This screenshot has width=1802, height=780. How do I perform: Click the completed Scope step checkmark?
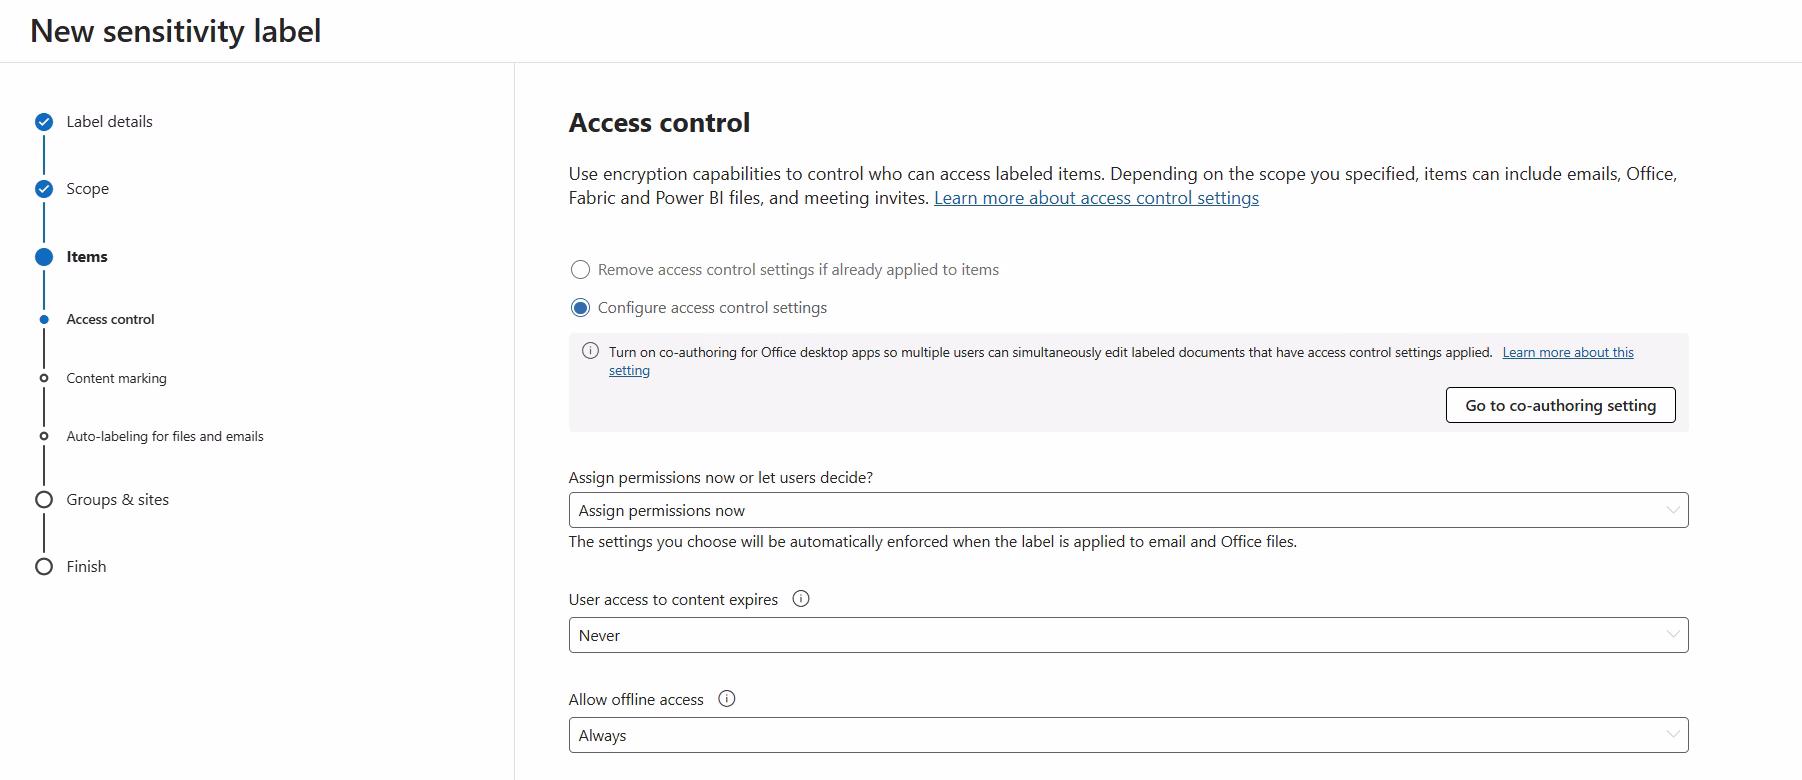click(44, 189)
